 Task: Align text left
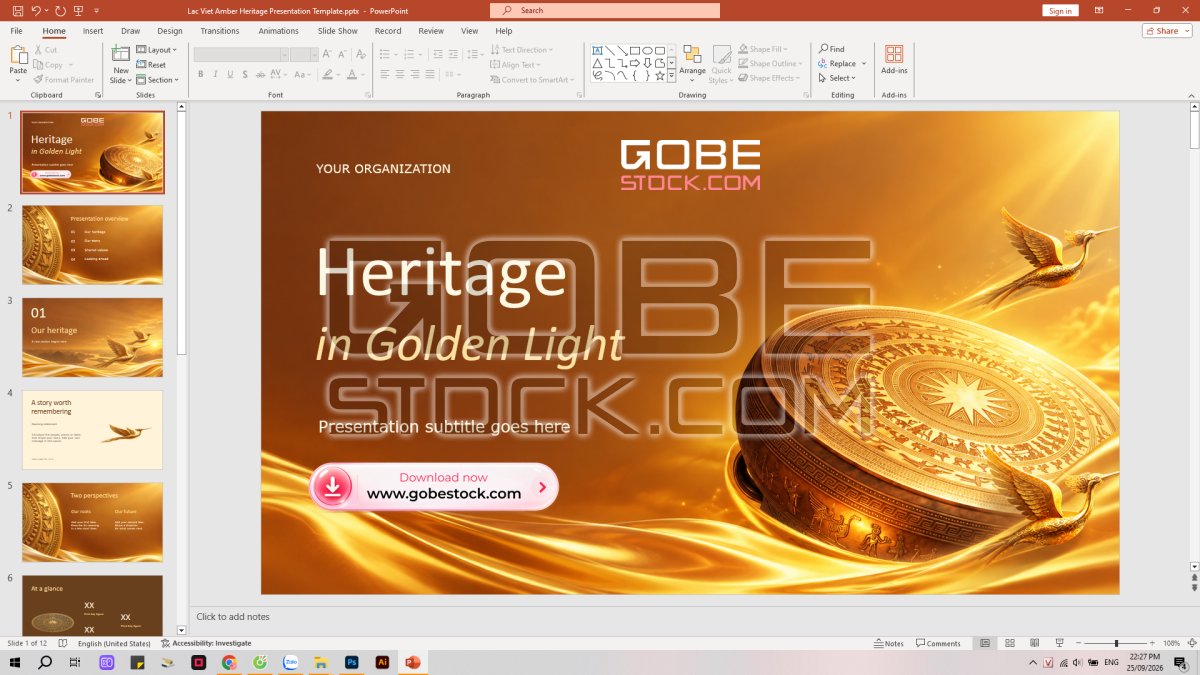coord(385,74)
